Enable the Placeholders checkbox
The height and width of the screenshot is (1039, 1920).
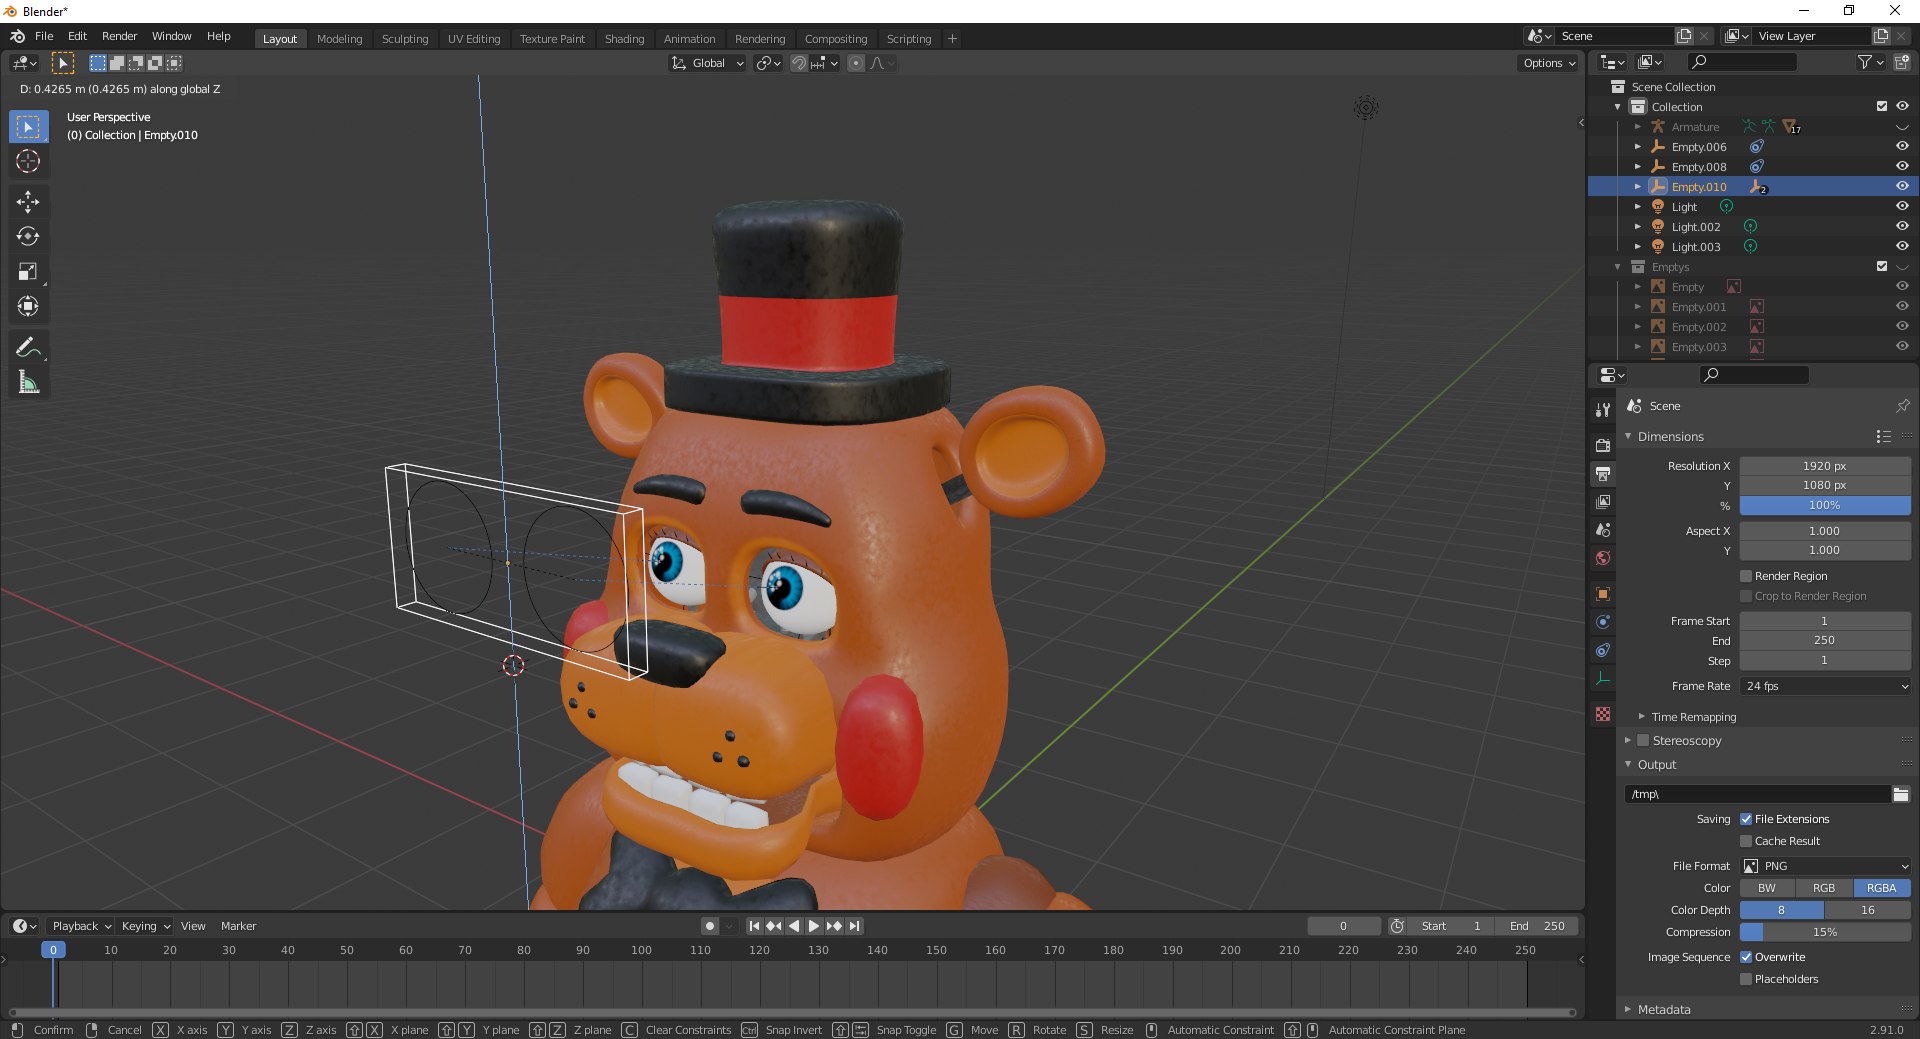[x=1746, y=979]
